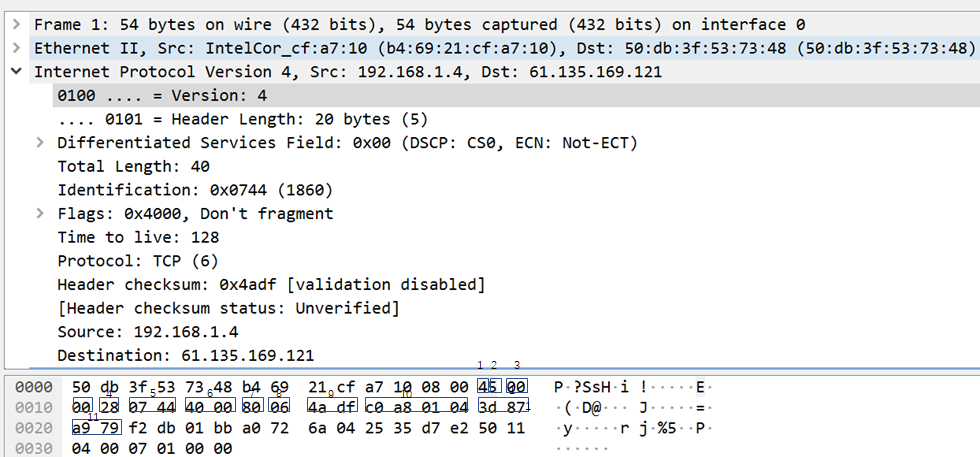980x457 pixels.
Task: Expand the Differentiated Services Field row
Action: pos(40,143)
